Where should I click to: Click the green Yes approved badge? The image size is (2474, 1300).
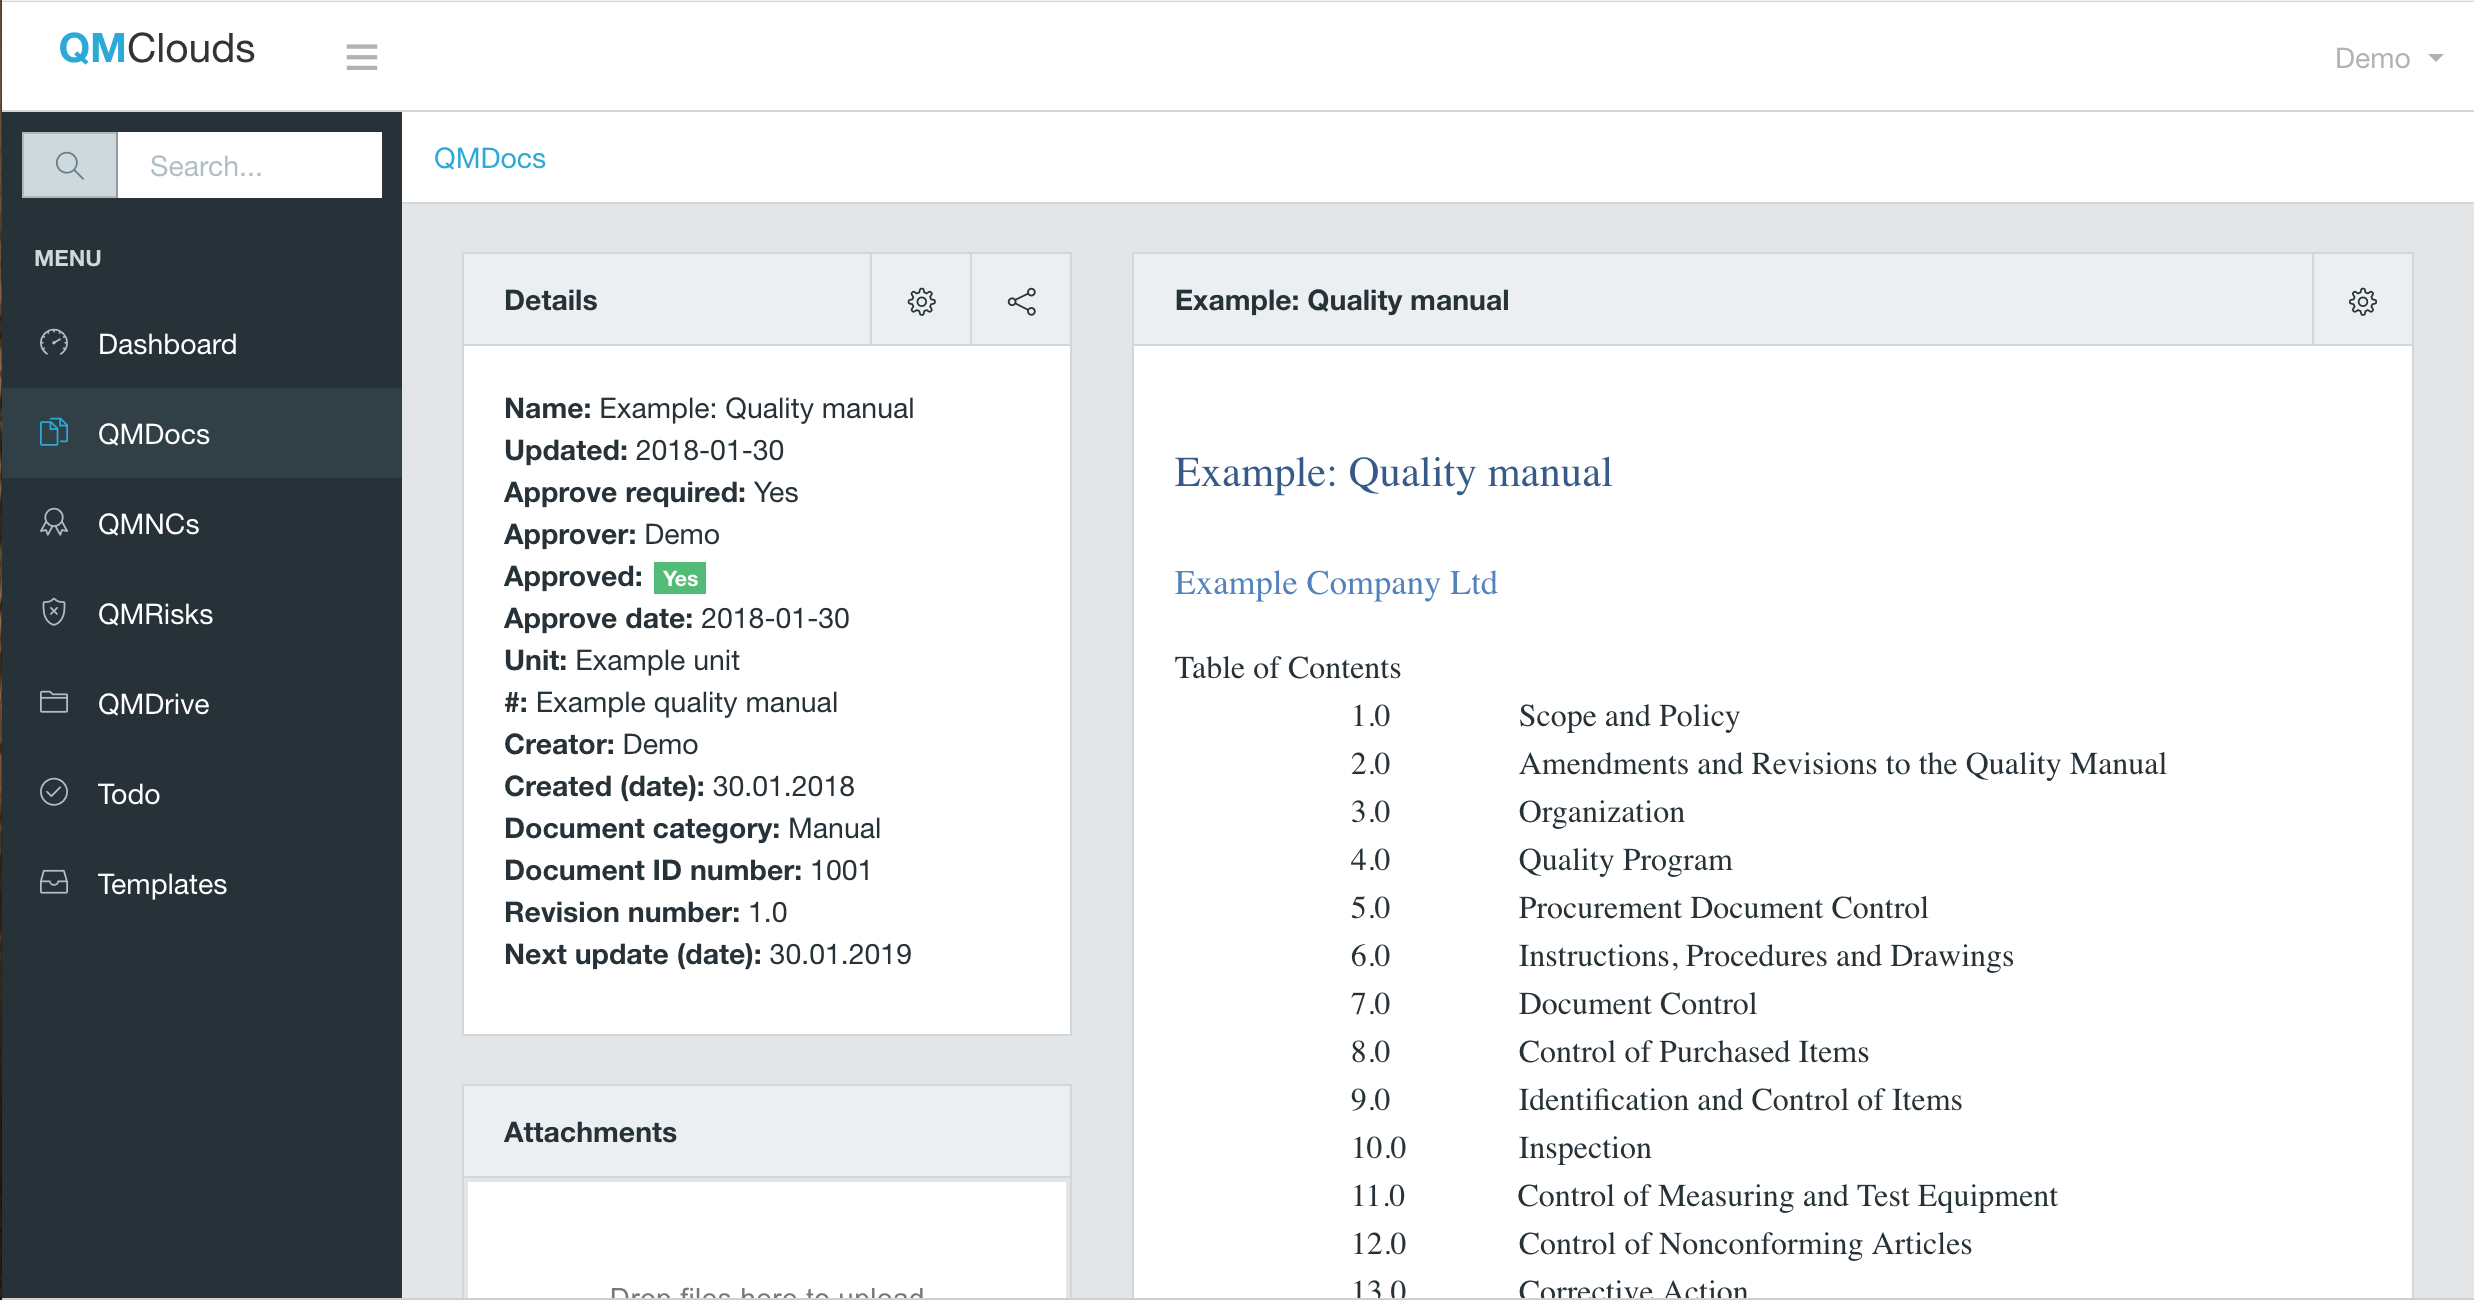[x=680, y=578]
